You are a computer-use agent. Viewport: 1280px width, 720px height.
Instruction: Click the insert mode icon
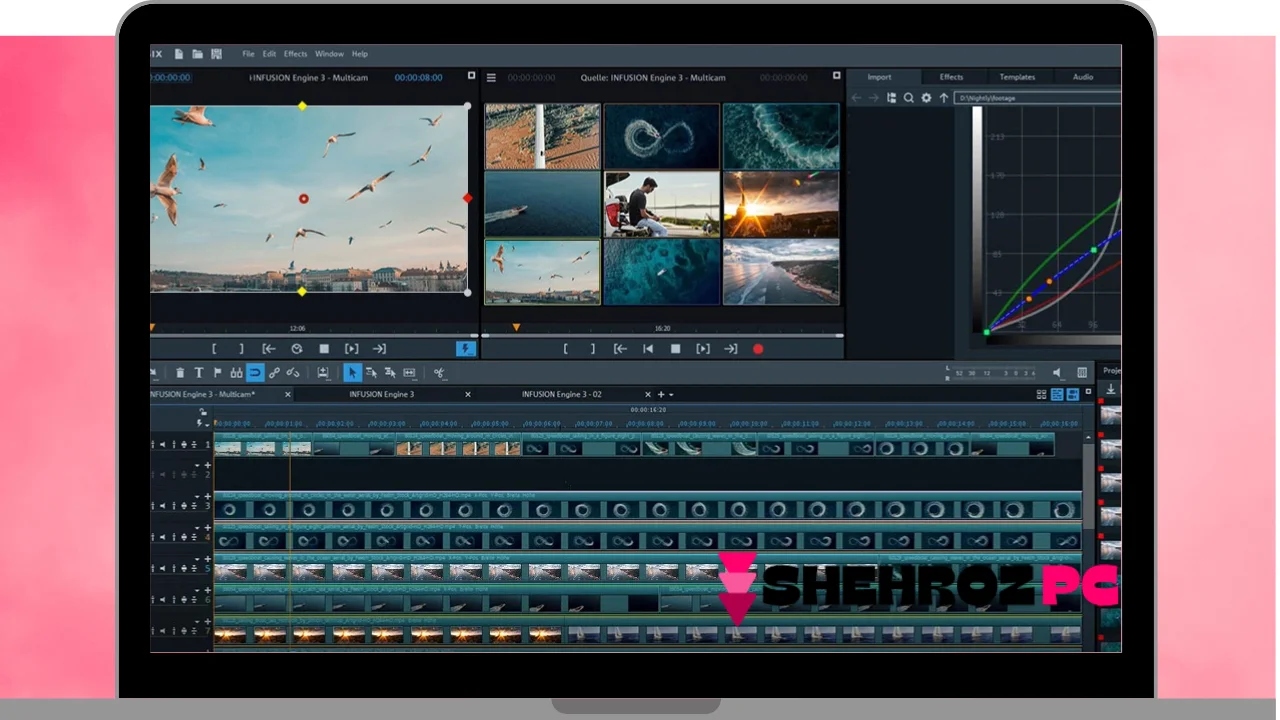coord(323,373)
